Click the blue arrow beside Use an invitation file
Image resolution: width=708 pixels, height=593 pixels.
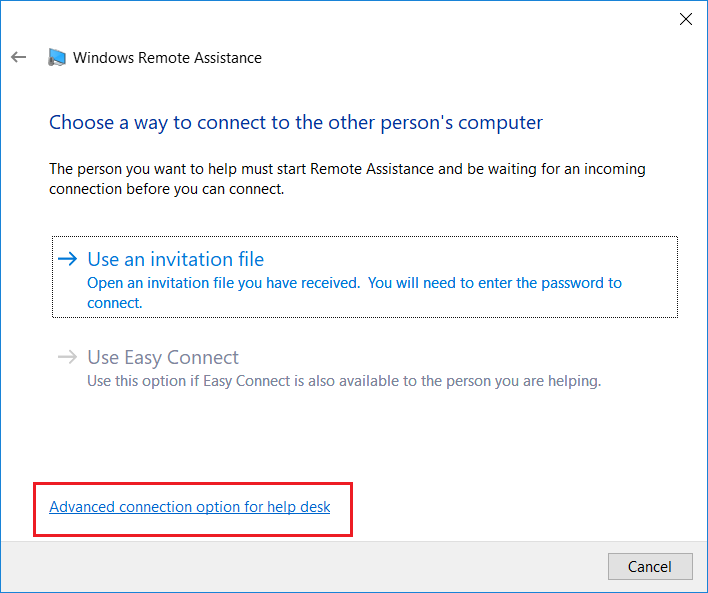point(68,259)
